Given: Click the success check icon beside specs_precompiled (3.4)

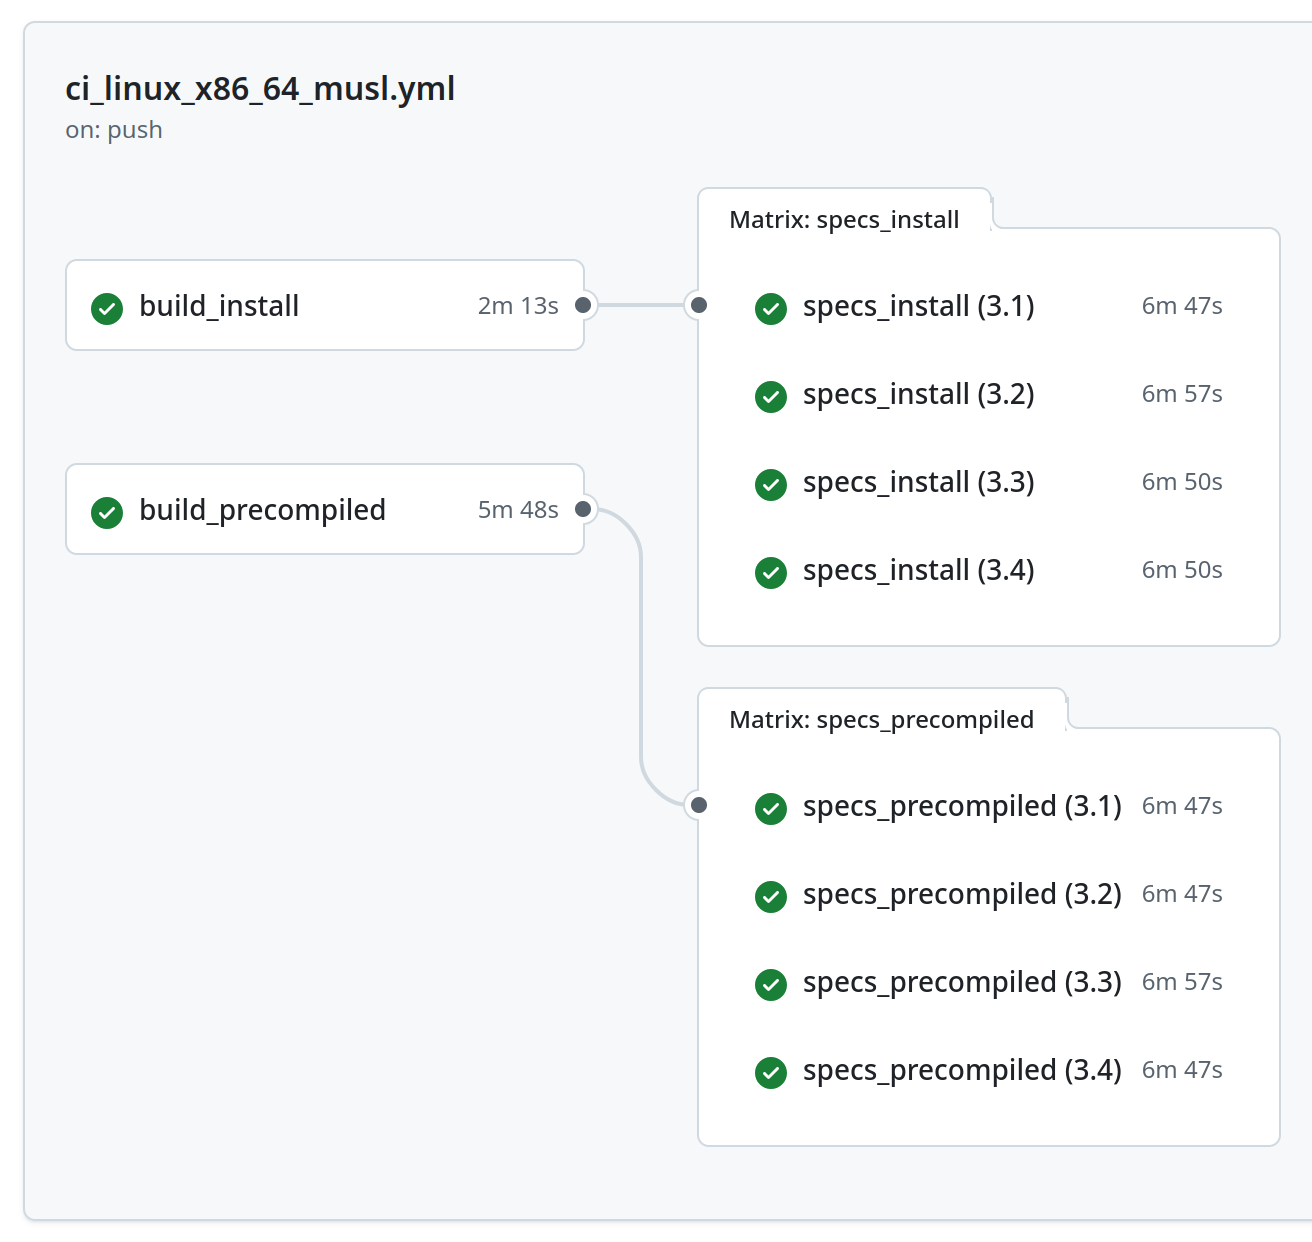Looking at the screenshot, I should [771, 1073].
